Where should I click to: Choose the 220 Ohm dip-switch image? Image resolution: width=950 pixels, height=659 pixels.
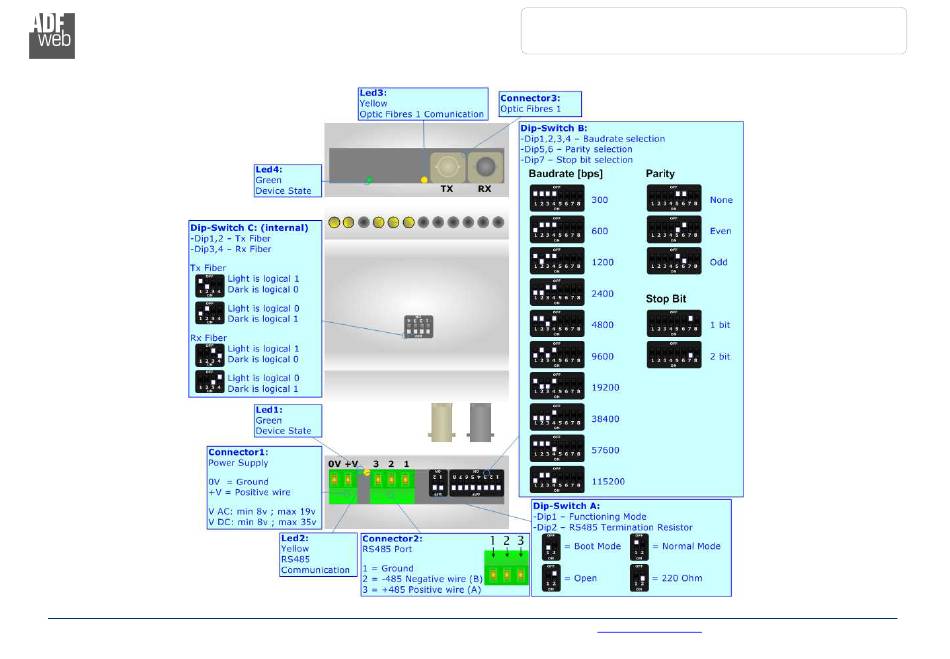pyautogui.click(x=639, y=578)
